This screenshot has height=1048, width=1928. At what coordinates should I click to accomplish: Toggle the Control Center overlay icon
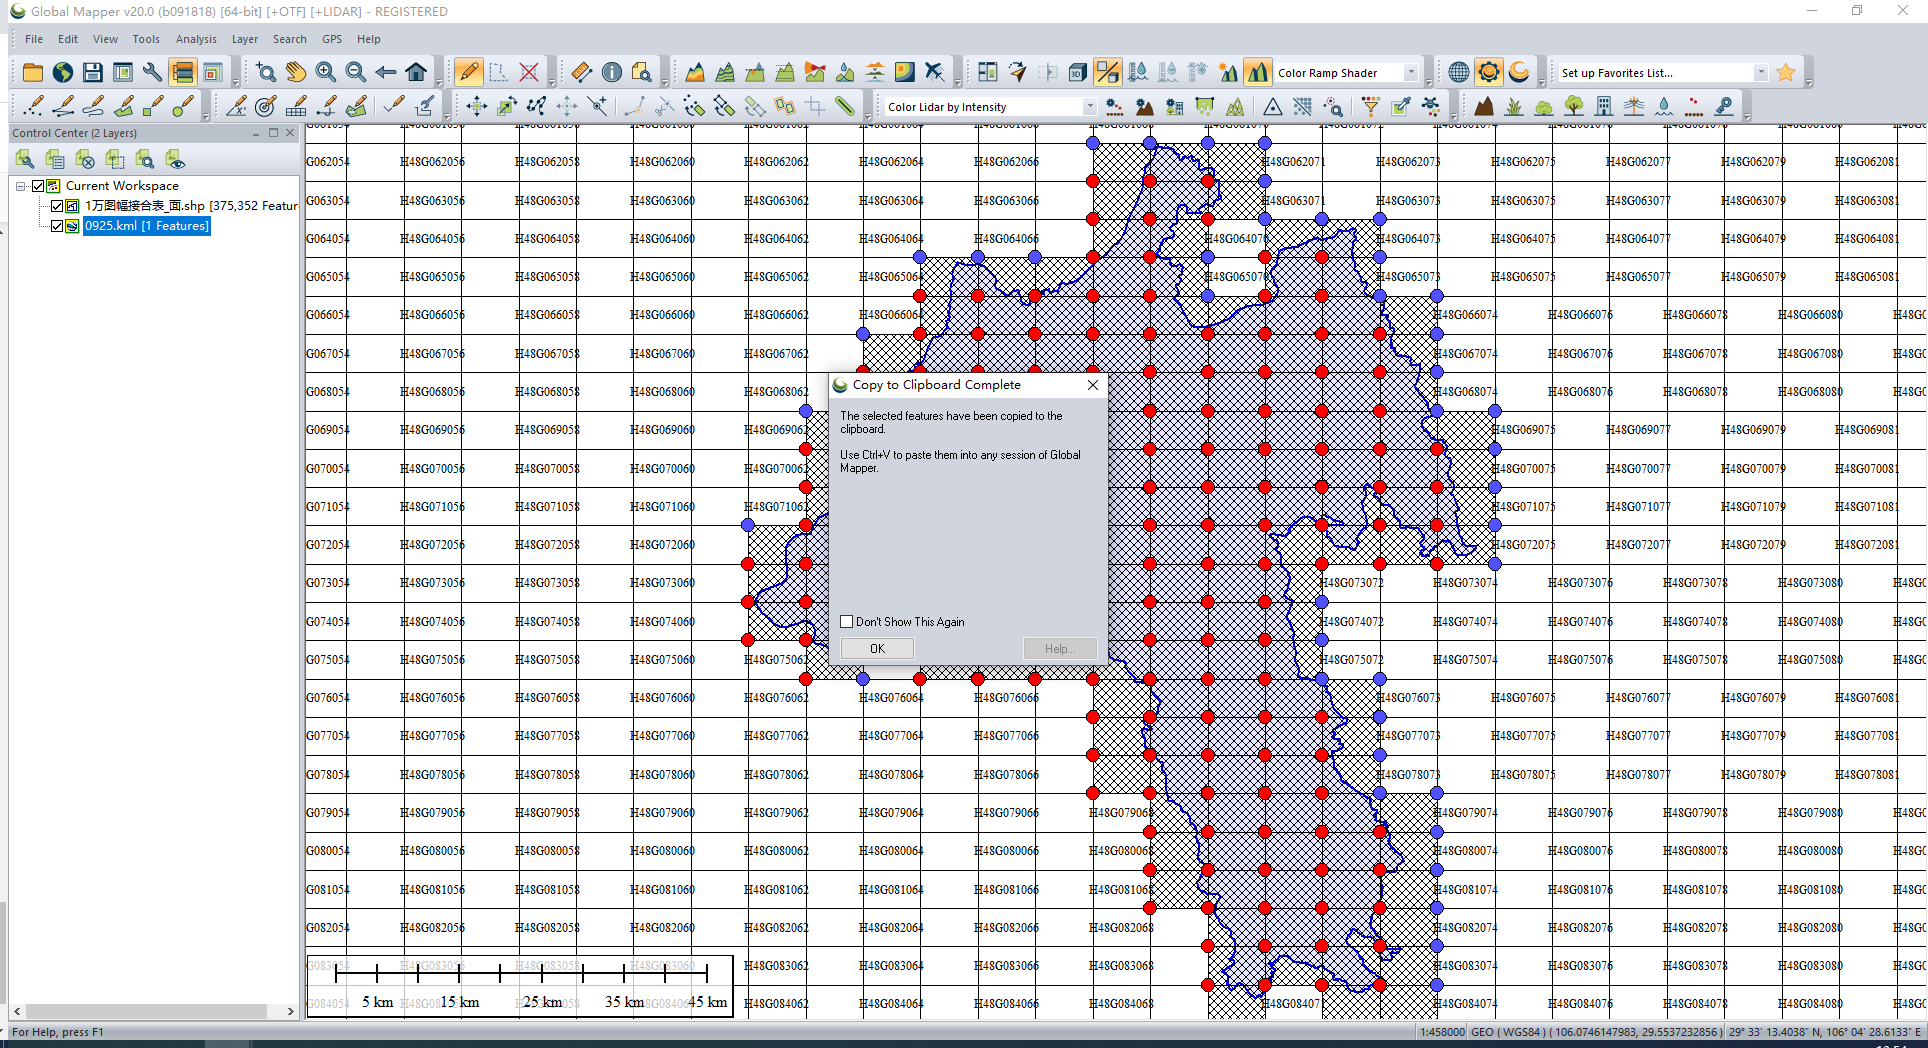pyautogui.click(x=182, y=72)
